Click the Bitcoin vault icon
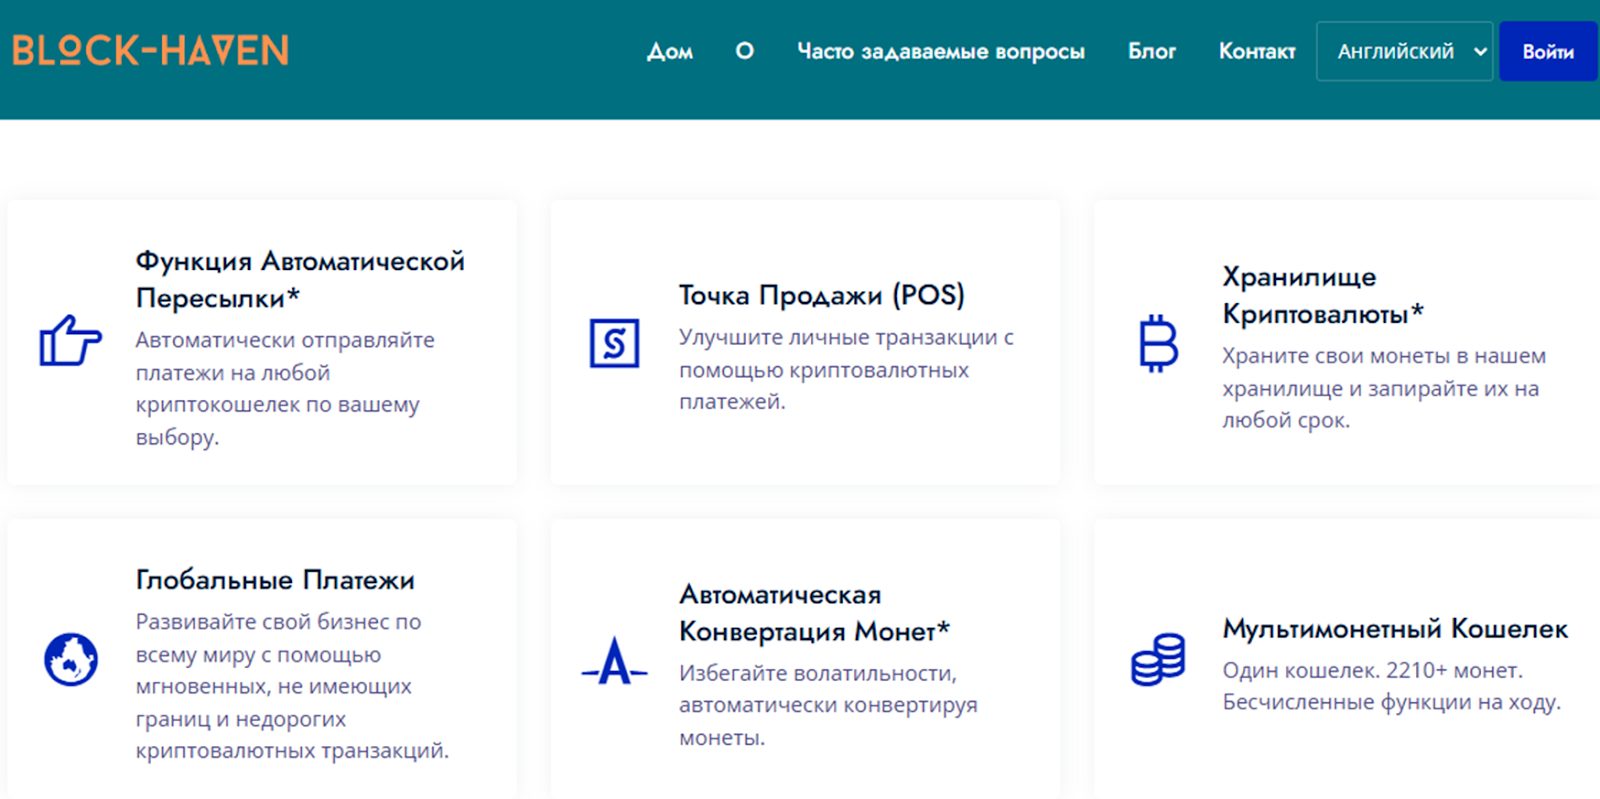Image resolution: width=1600 pixels, height=799 pixels. (1158, 344)
